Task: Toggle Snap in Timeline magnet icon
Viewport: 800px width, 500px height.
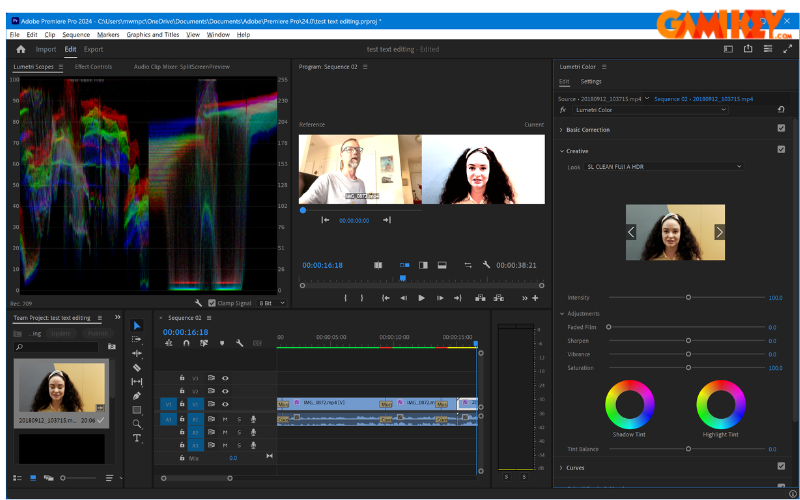Action: (186, 343)
